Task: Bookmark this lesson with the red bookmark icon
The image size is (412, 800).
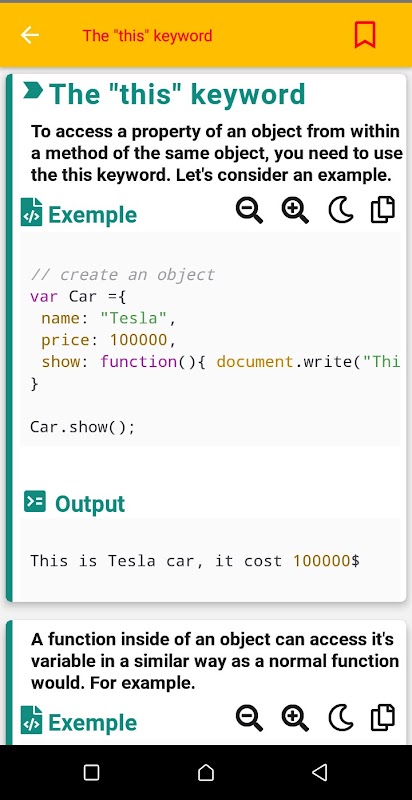Action: point(365,35)
